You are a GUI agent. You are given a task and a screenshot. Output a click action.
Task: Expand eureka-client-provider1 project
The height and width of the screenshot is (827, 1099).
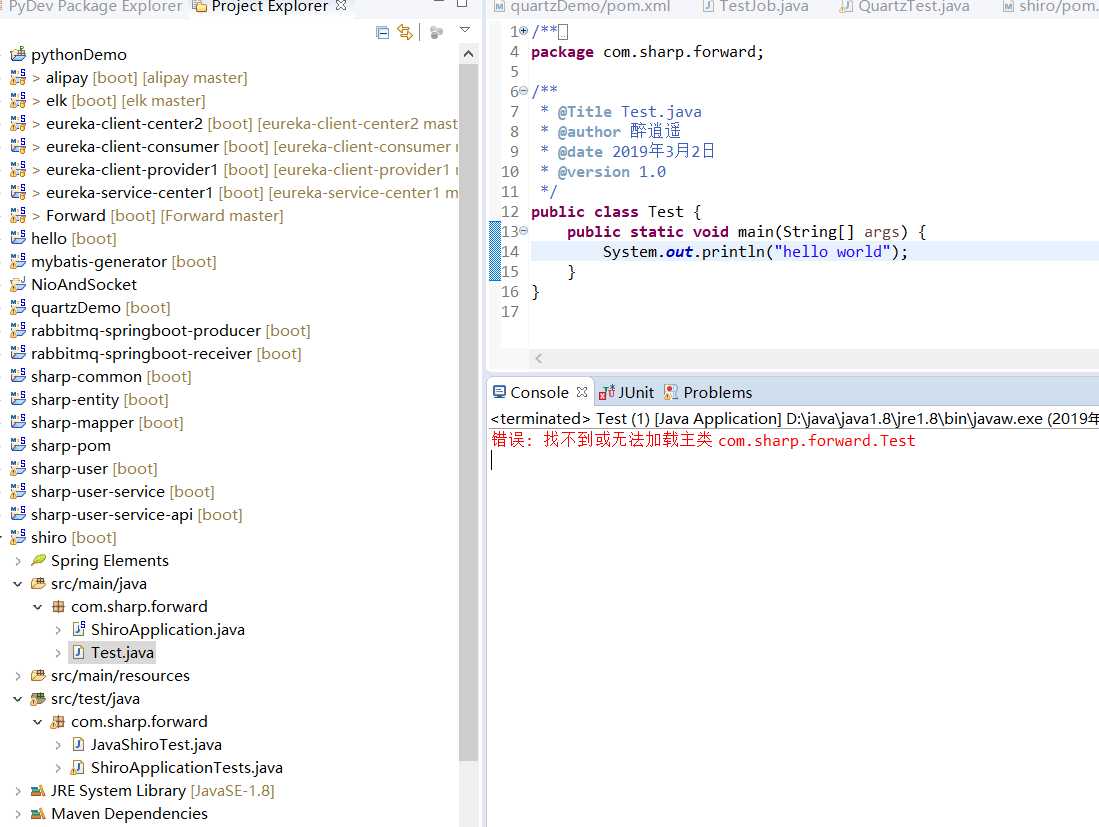36,170
